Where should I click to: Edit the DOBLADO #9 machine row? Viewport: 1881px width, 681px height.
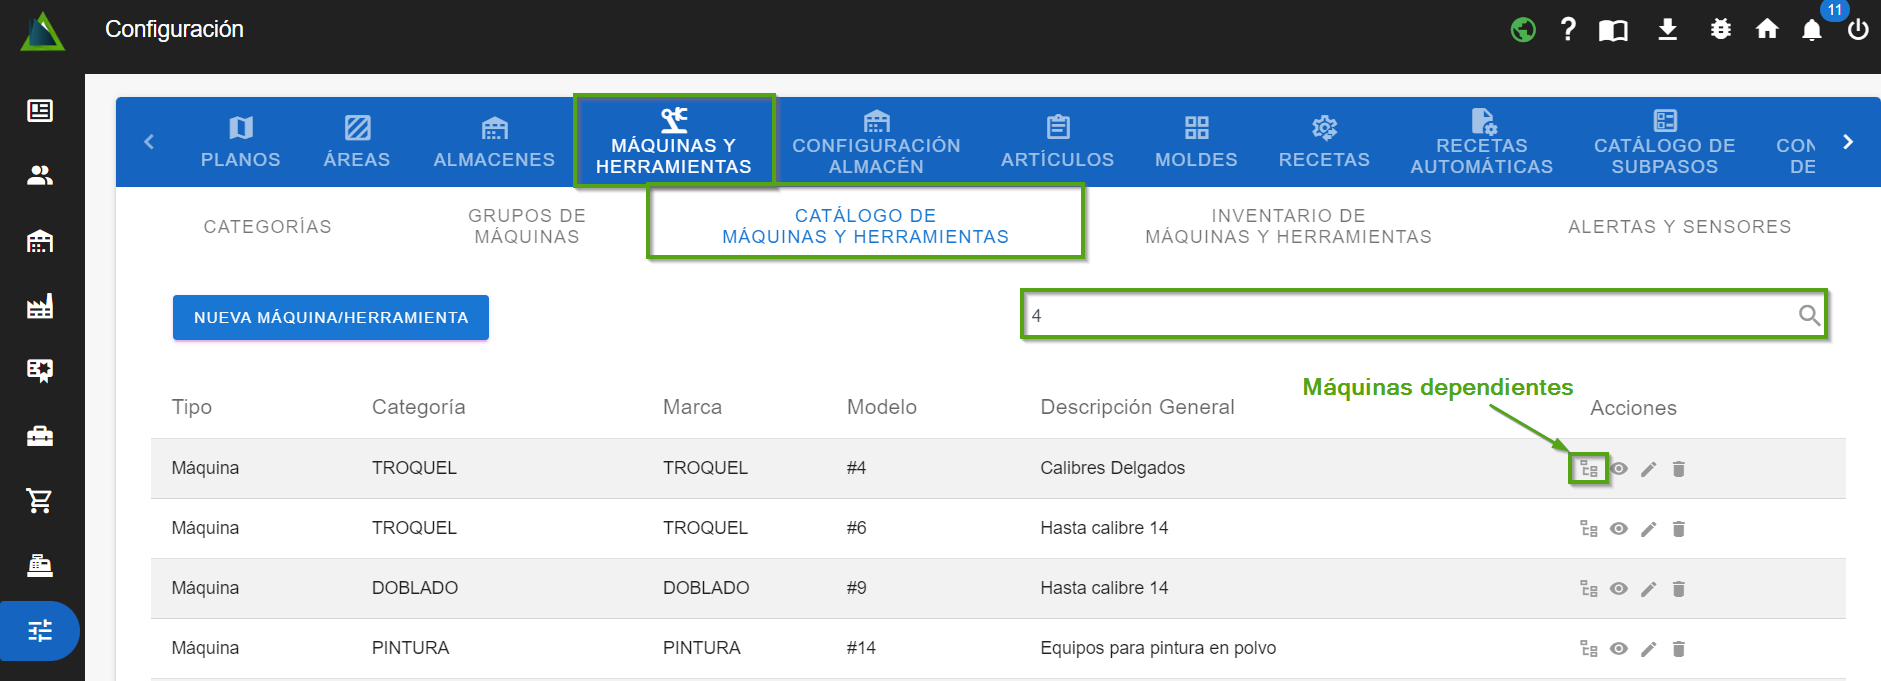(1648, 589)
